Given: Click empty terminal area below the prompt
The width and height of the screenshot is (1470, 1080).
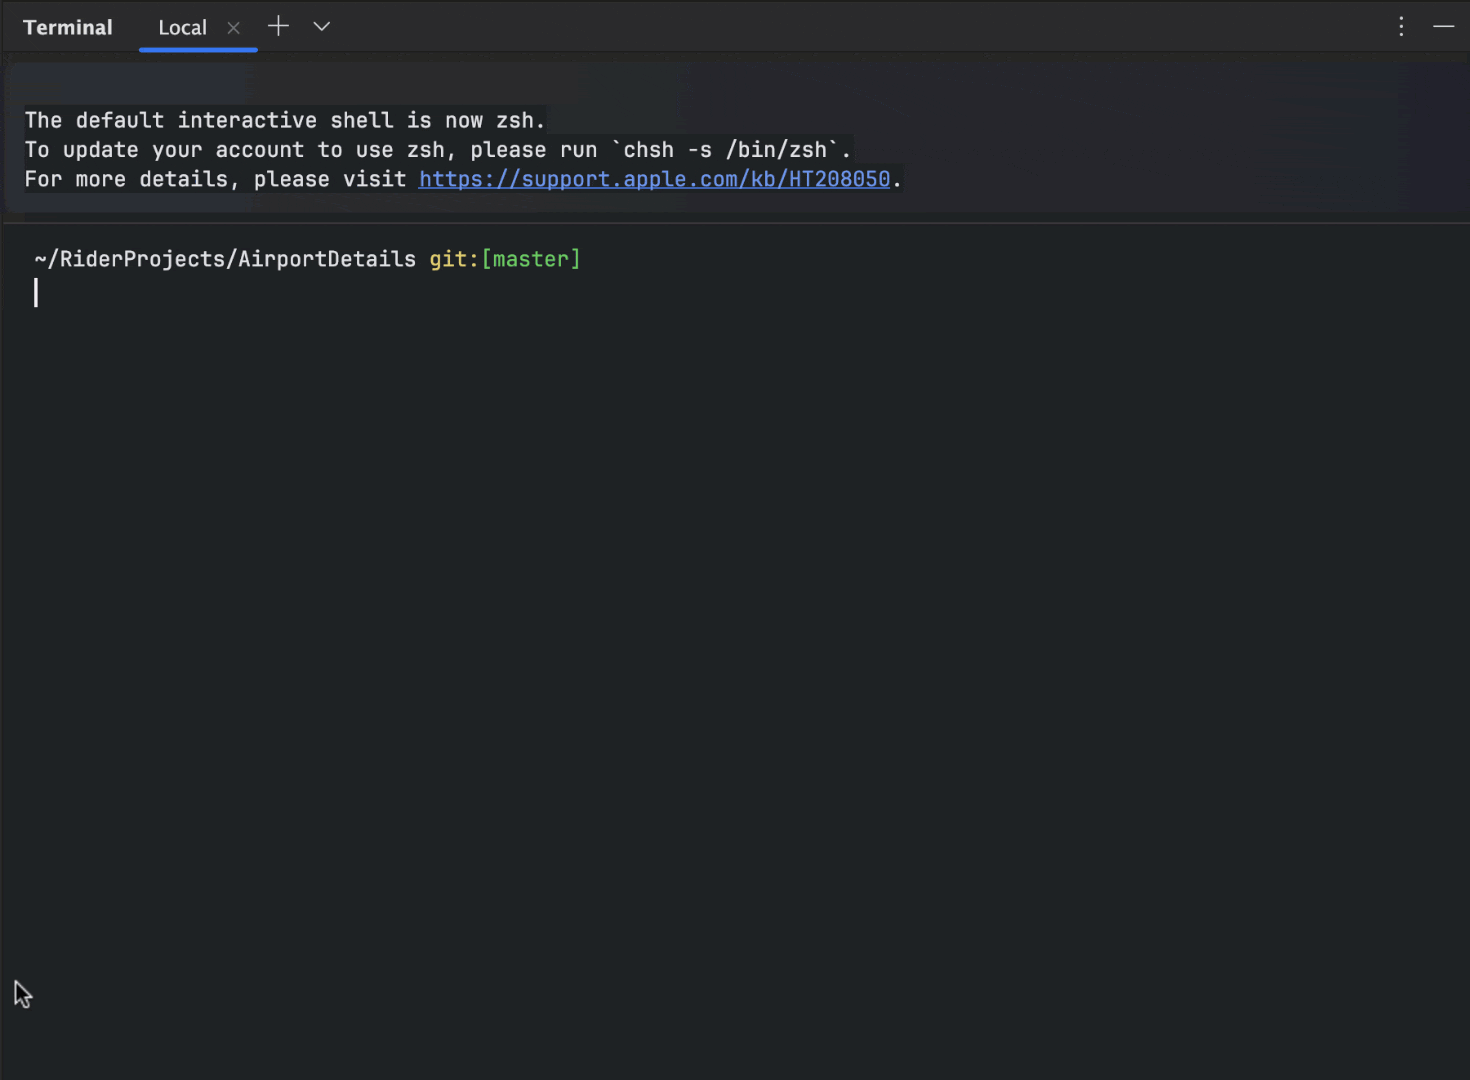Looking at the screenshot, I should pyautogui.click(x=700, y=650).
